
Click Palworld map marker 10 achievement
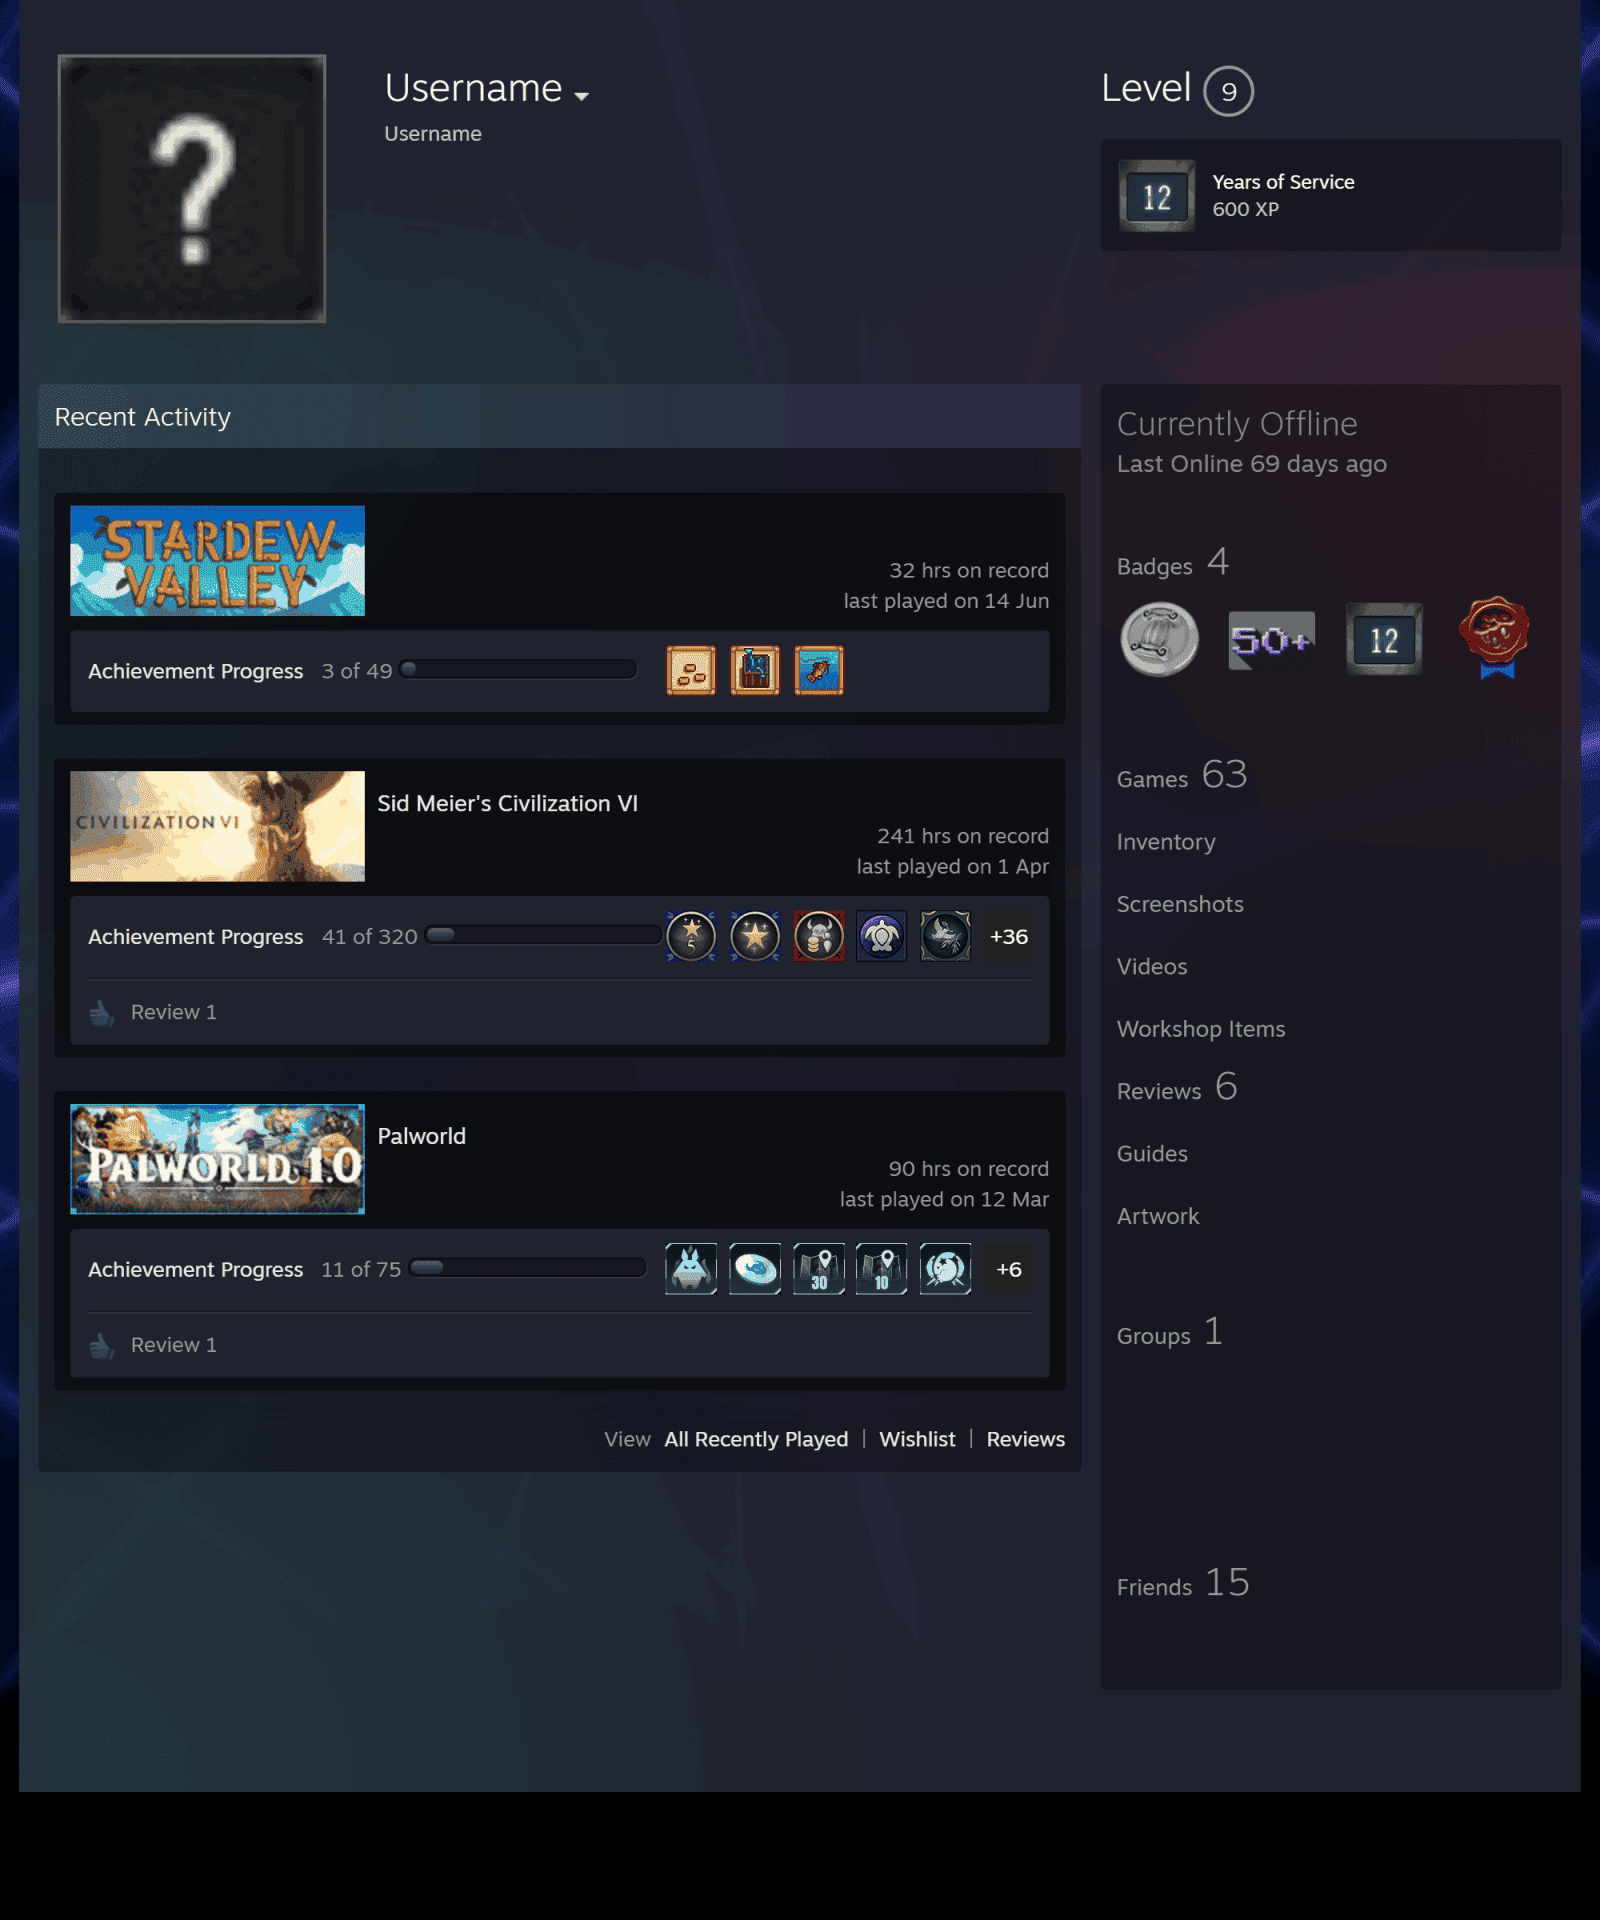pyautogui.click(x=882, y=1269)
